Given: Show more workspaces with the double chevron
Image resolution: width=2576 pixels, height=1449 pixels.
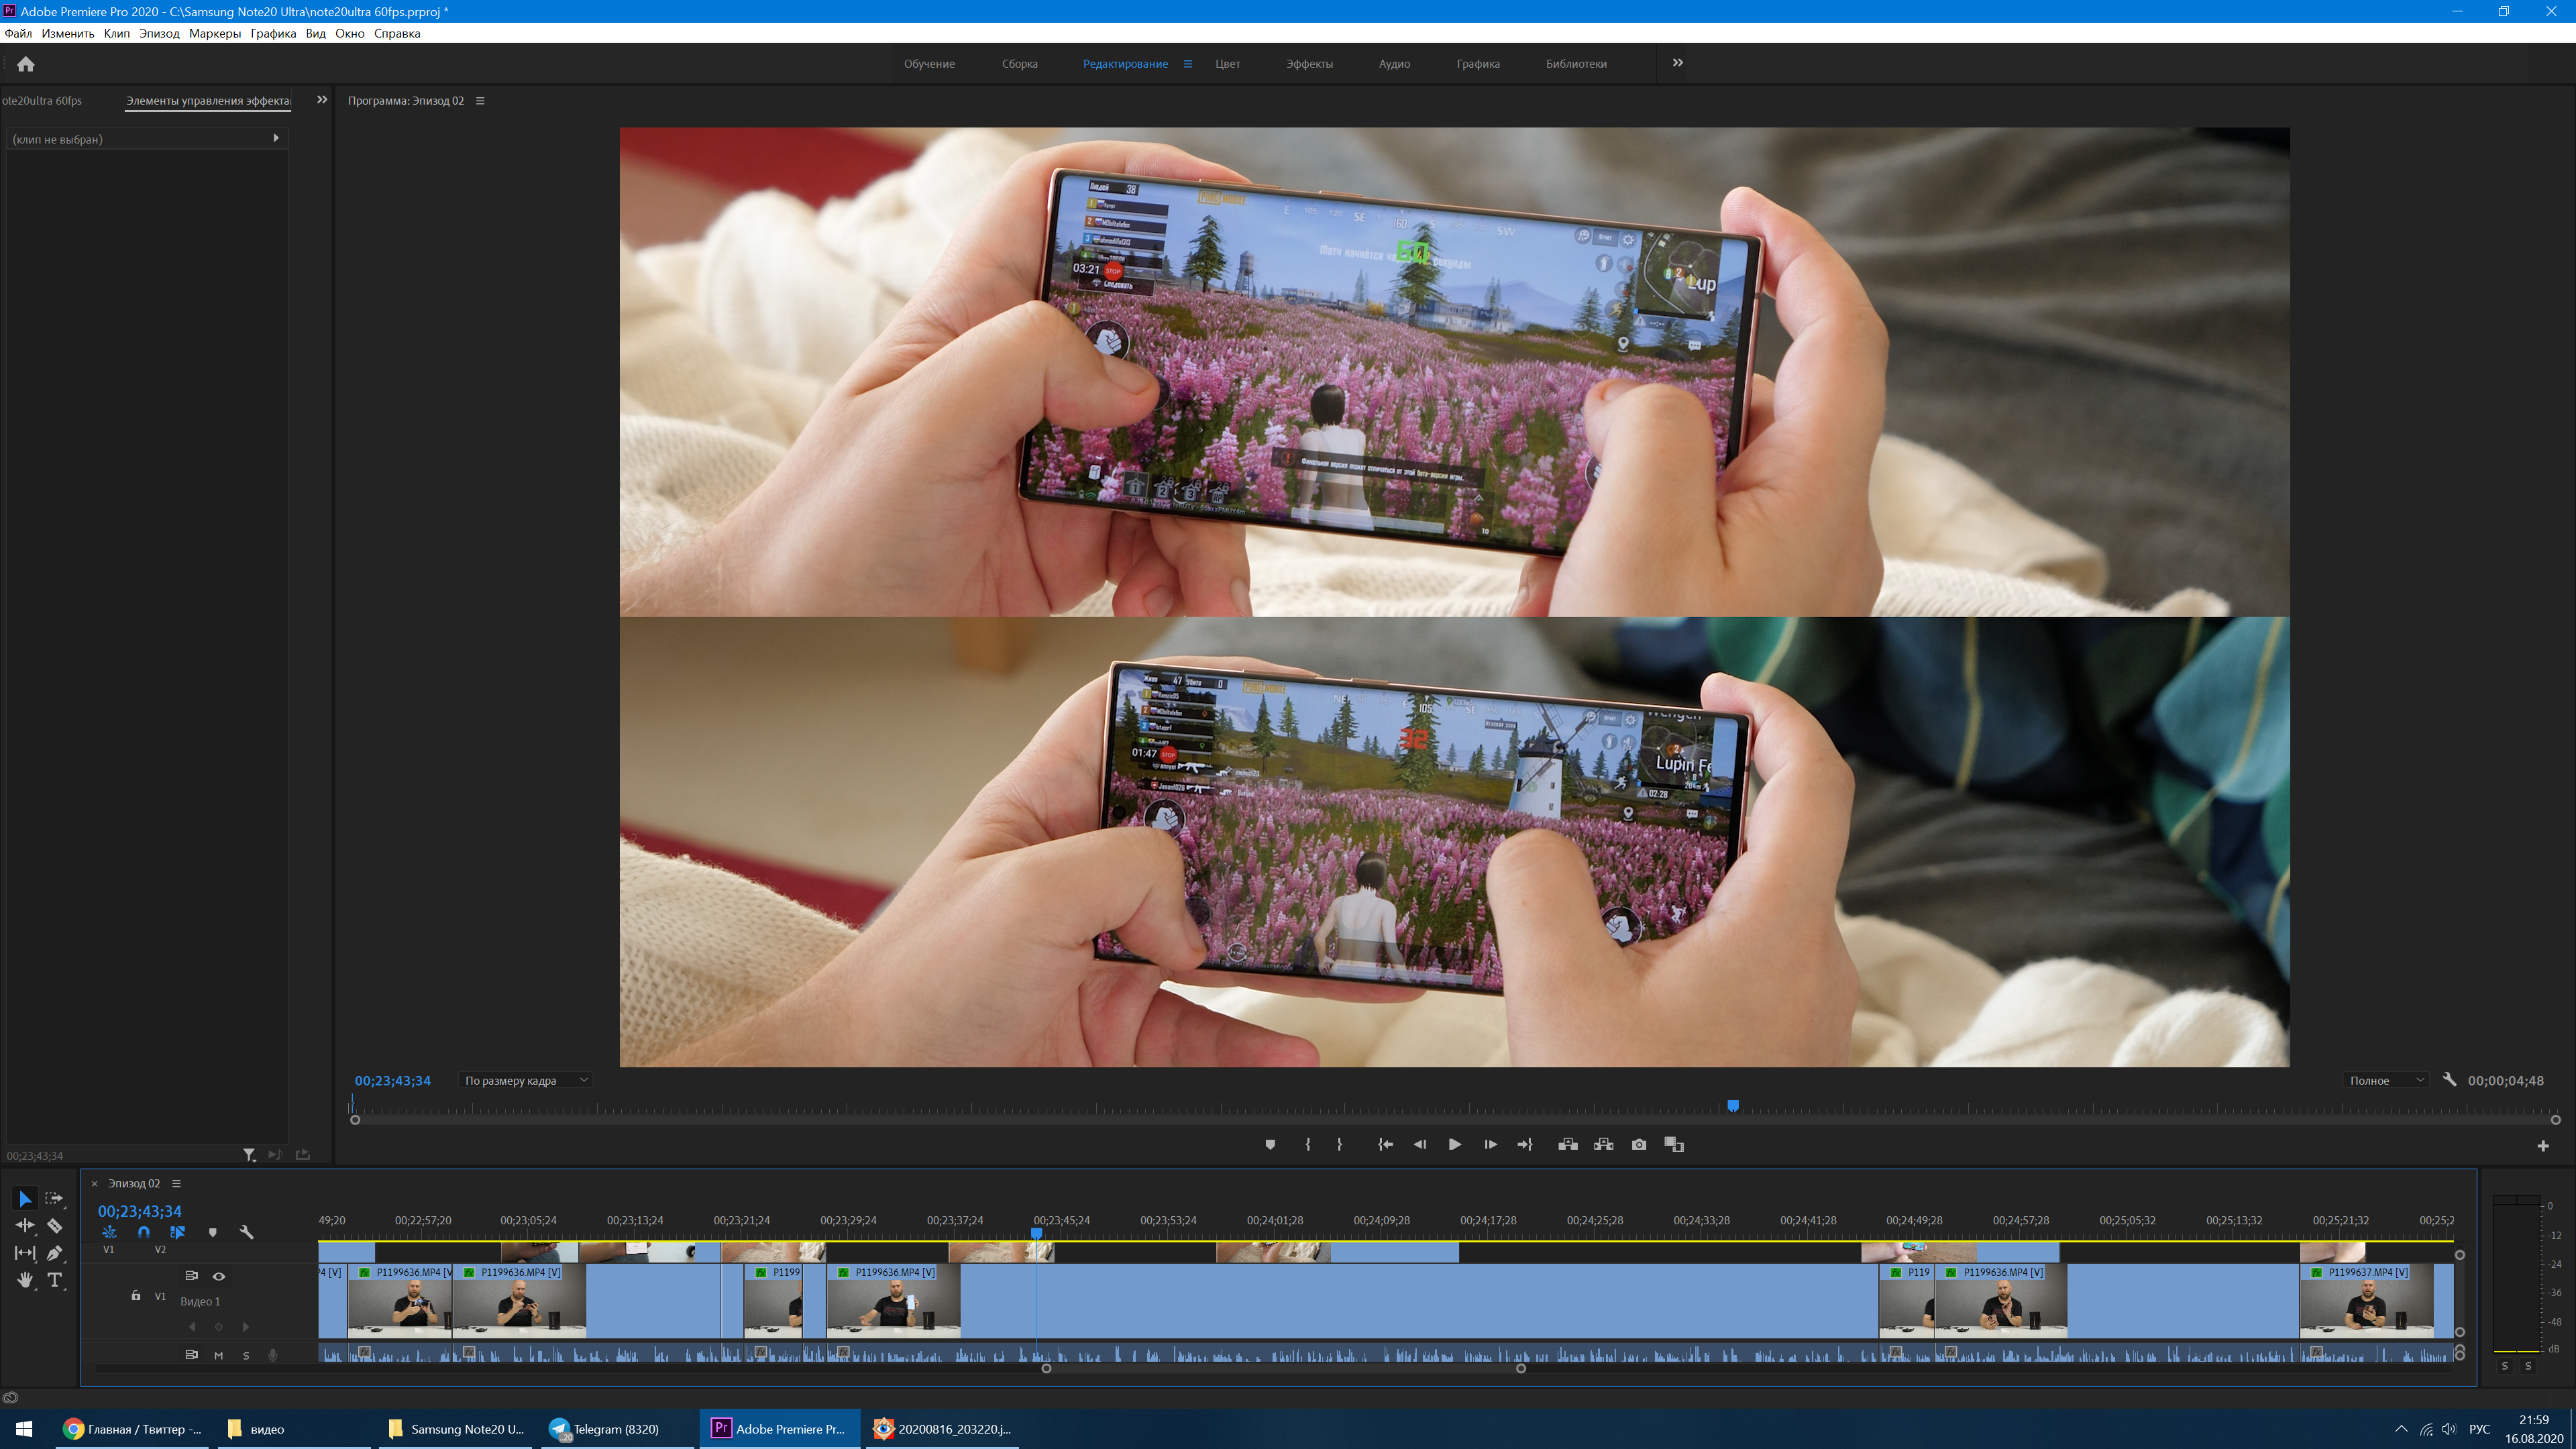Looking at the screenshot, I should (x=1677, y=63).
